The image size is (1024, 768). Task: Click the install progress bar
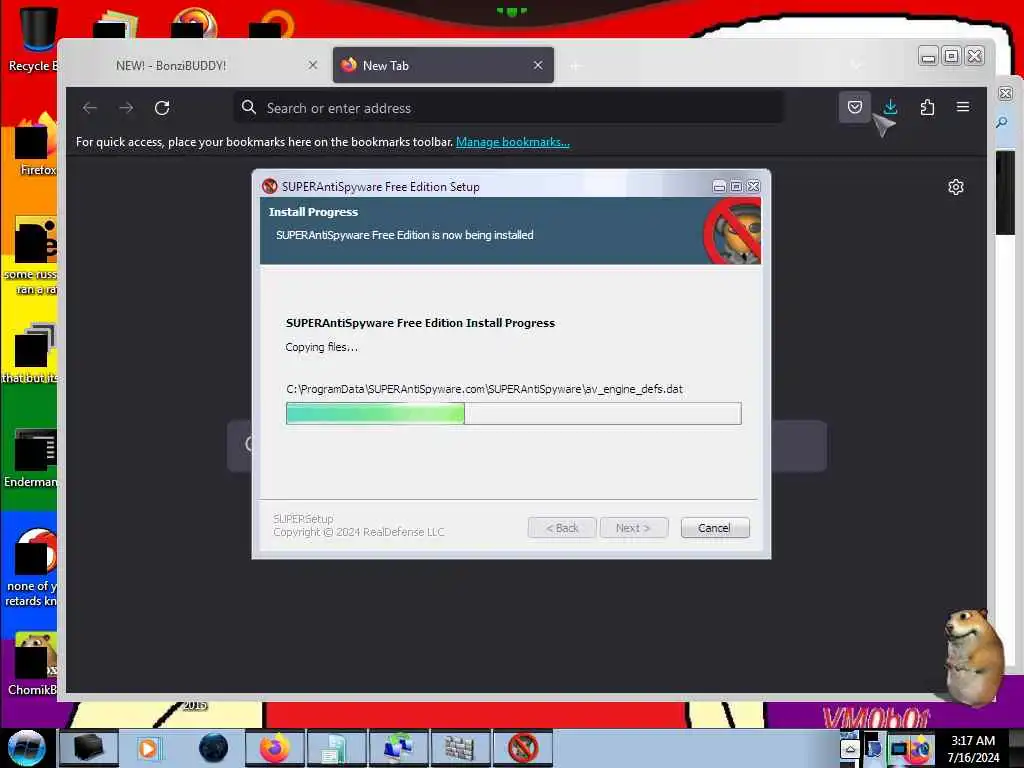[x=513, y=413]
